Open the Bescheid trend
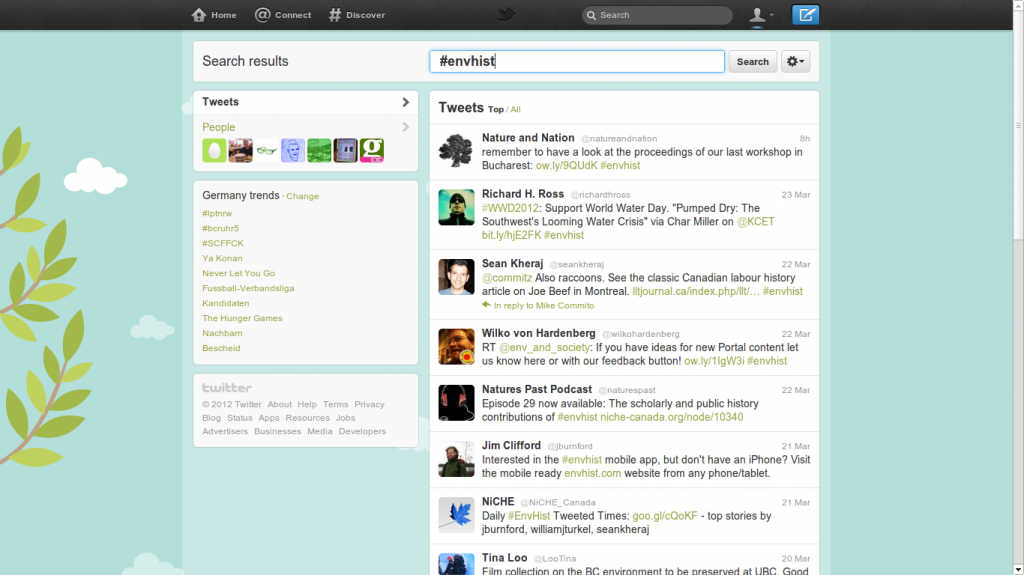The height and width of the screenshot is (575, 1024). (x=221, y=348)
